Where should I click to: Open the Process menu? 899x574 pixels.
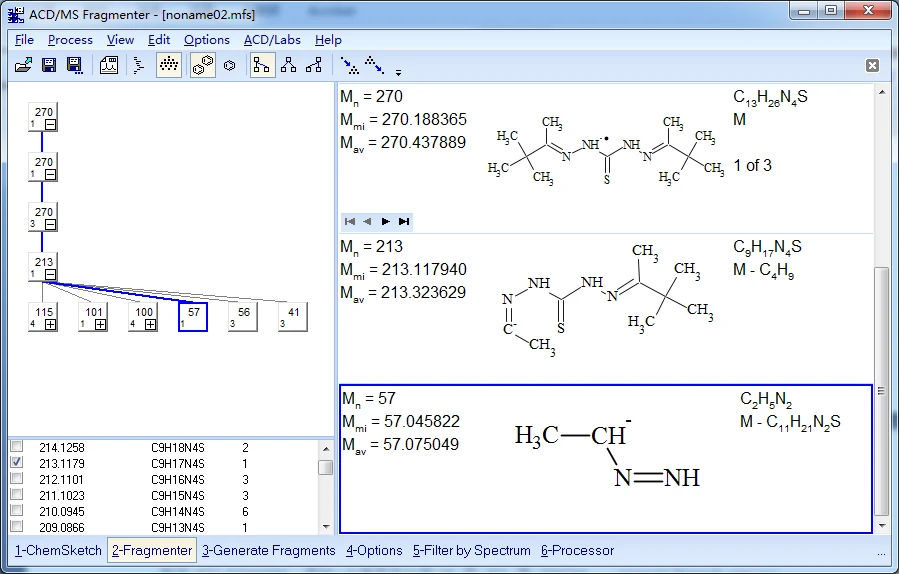pyautogui.click(x=70, y=40)
